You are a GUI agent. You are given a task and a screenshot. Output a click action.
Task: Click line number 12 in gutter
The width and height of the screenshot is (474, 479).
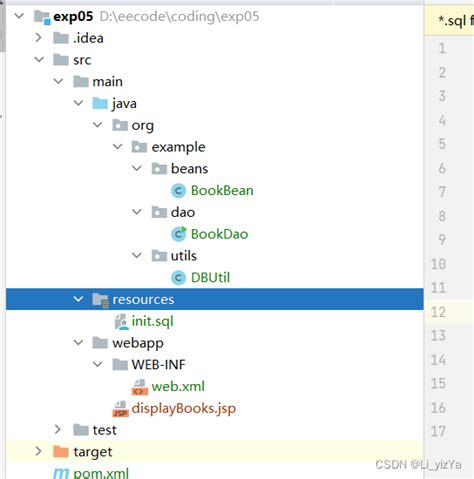point(438,312)
